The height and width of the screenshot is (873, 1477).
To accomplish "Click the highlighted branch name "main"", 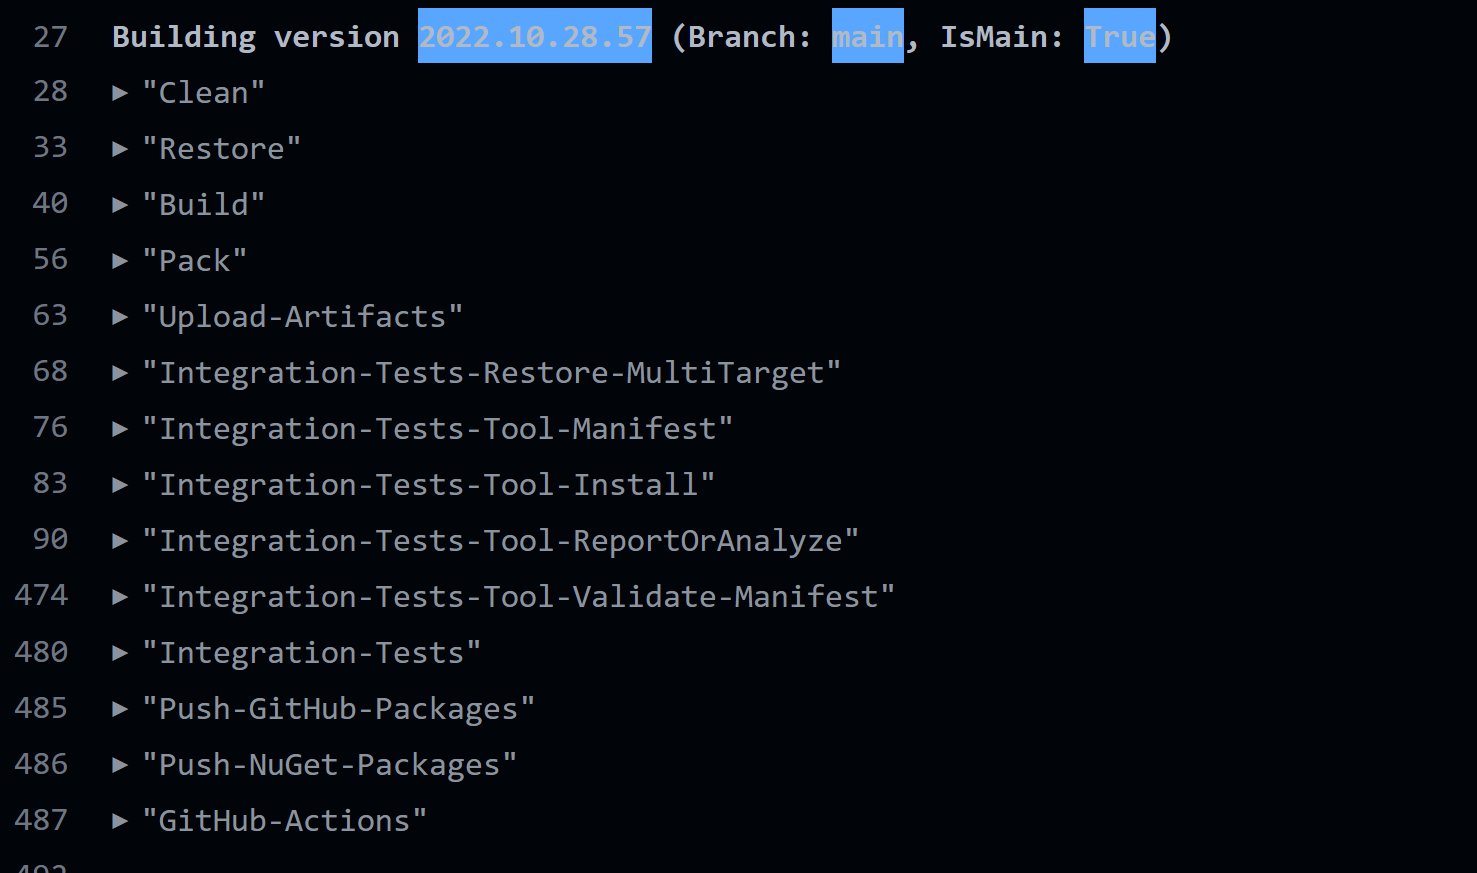I will (867, 37).
